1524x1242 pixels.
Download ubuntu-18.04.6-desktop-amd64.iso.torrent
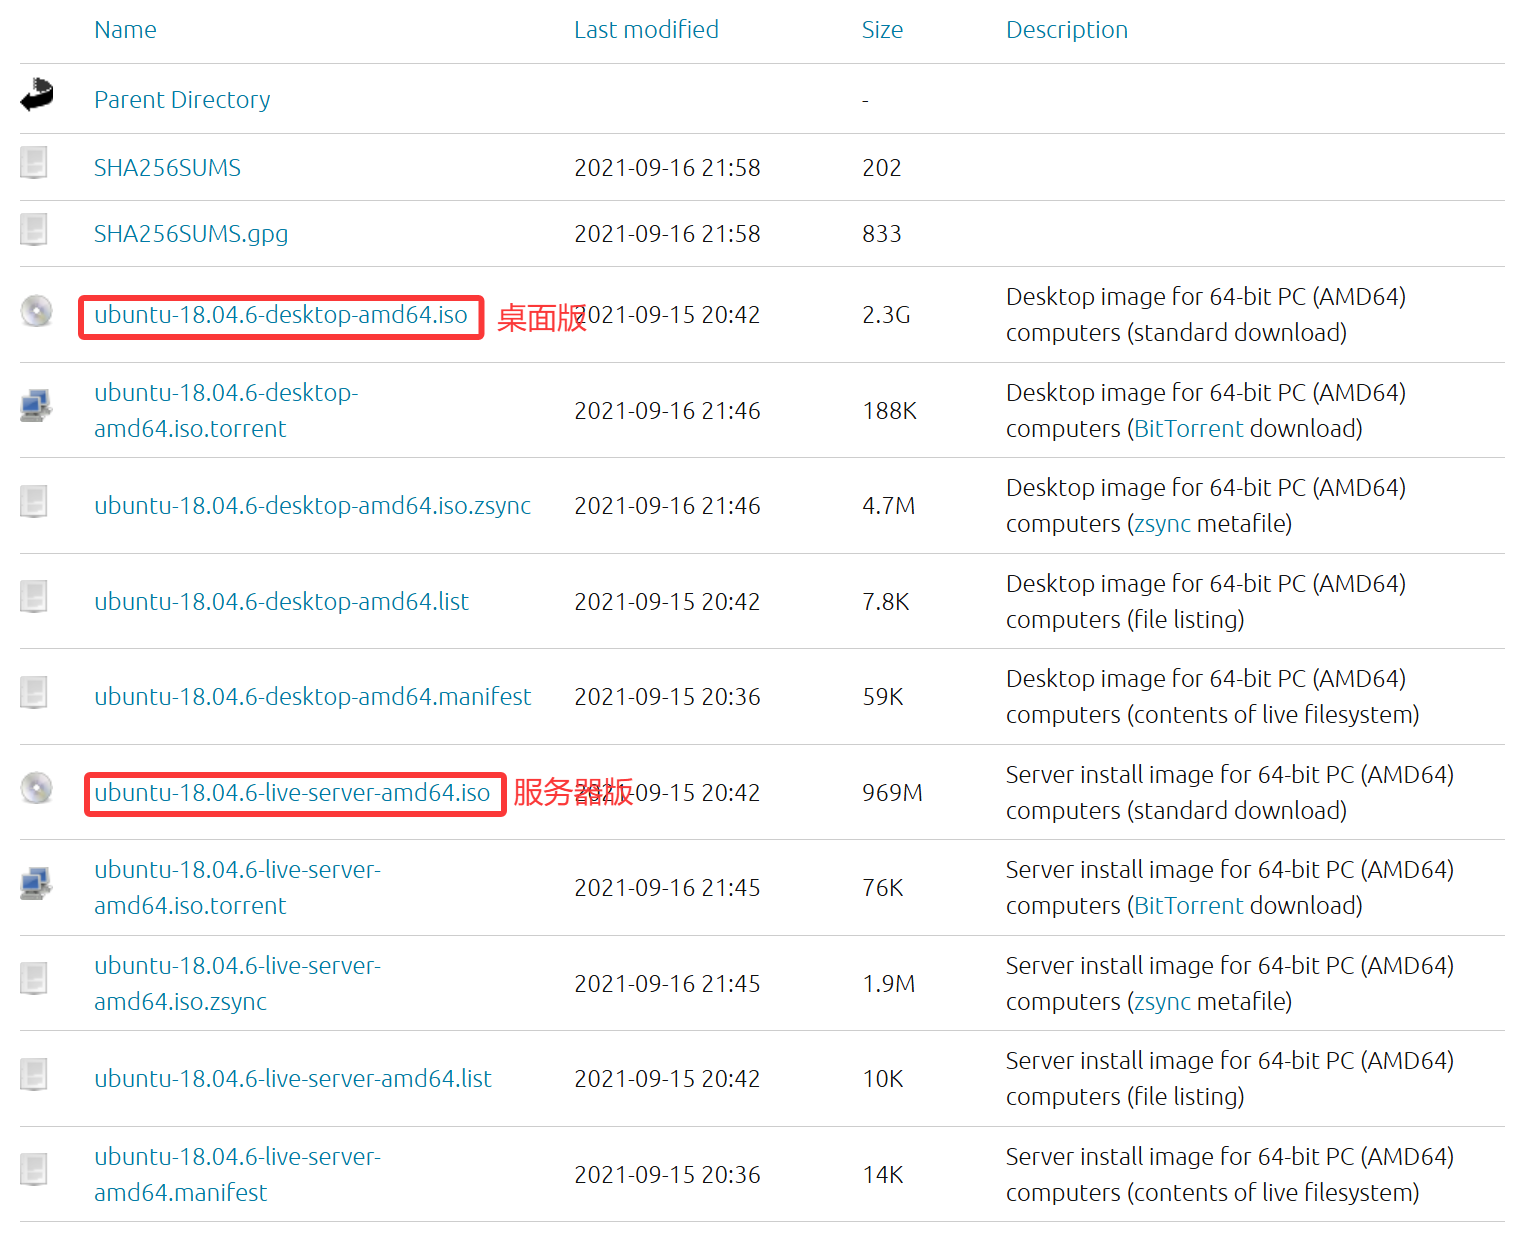point(226,411)
